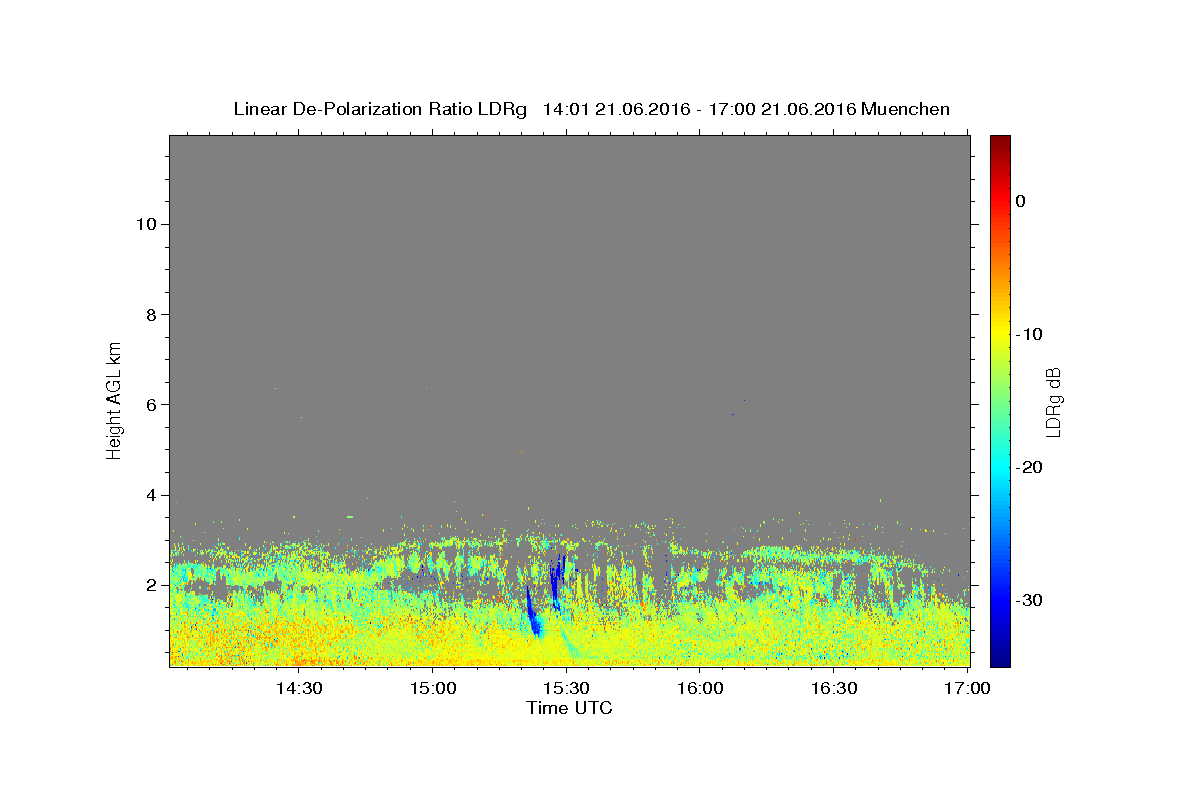Click the 16:00 time tick label

pyautogui.click(x=700, y=688)
